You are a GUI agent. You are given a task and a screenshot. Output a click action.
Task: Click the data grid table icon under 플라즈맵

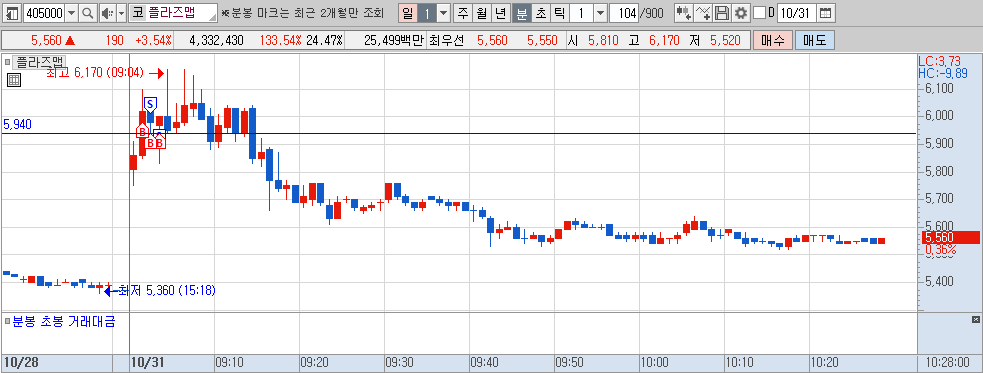[13, 80]
